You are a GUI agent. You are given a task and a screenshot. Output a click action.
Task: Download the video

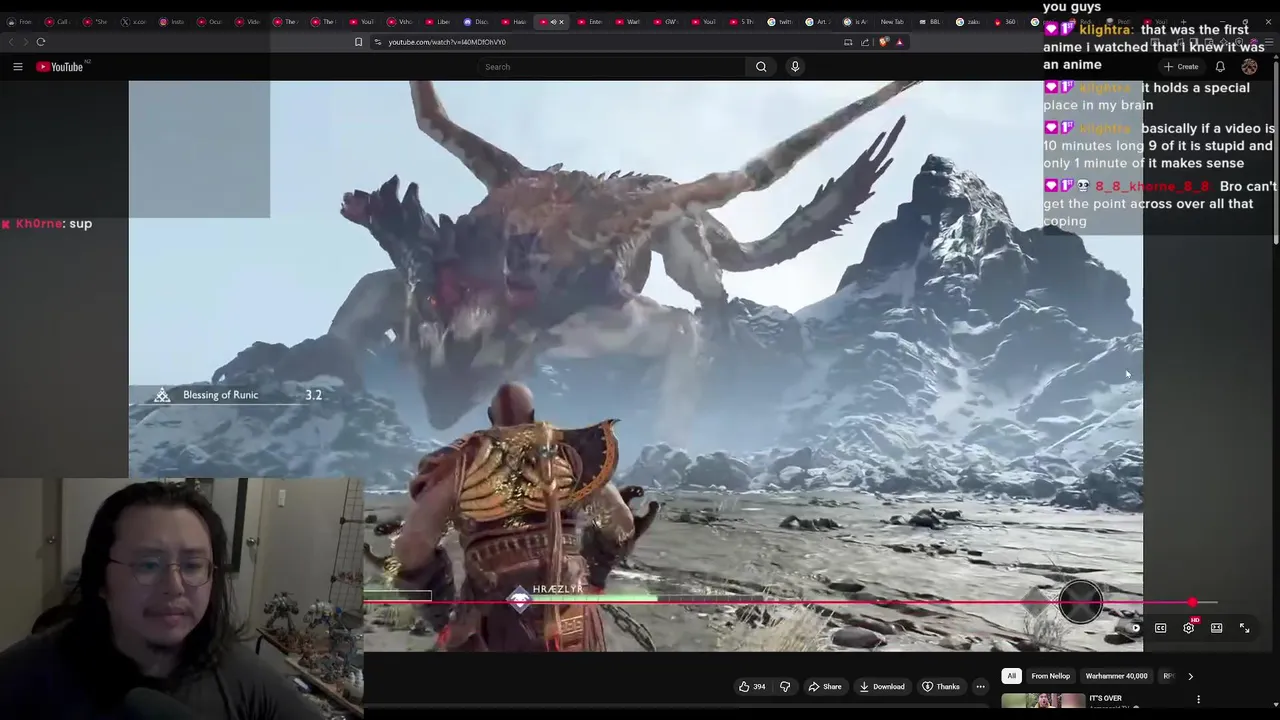click(881, 687)
